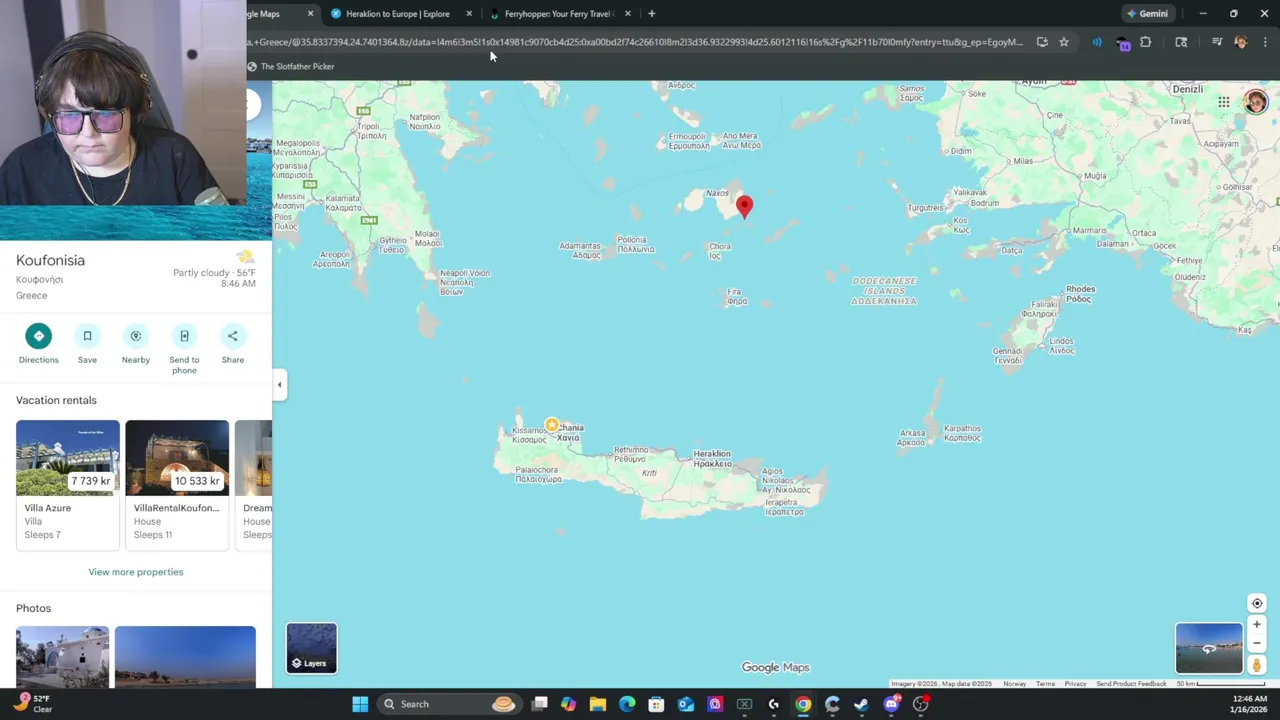Zoom in on the map
The image size is (1280, 720).
[x=1257, y=625]
